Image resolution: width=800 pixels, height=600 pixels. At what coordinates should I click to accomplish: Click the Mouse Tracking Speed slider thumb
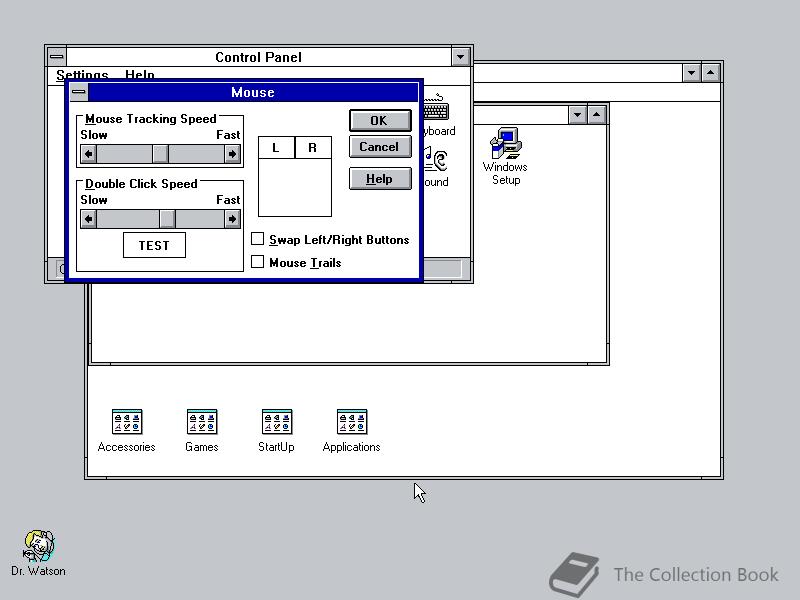(160, 154)
